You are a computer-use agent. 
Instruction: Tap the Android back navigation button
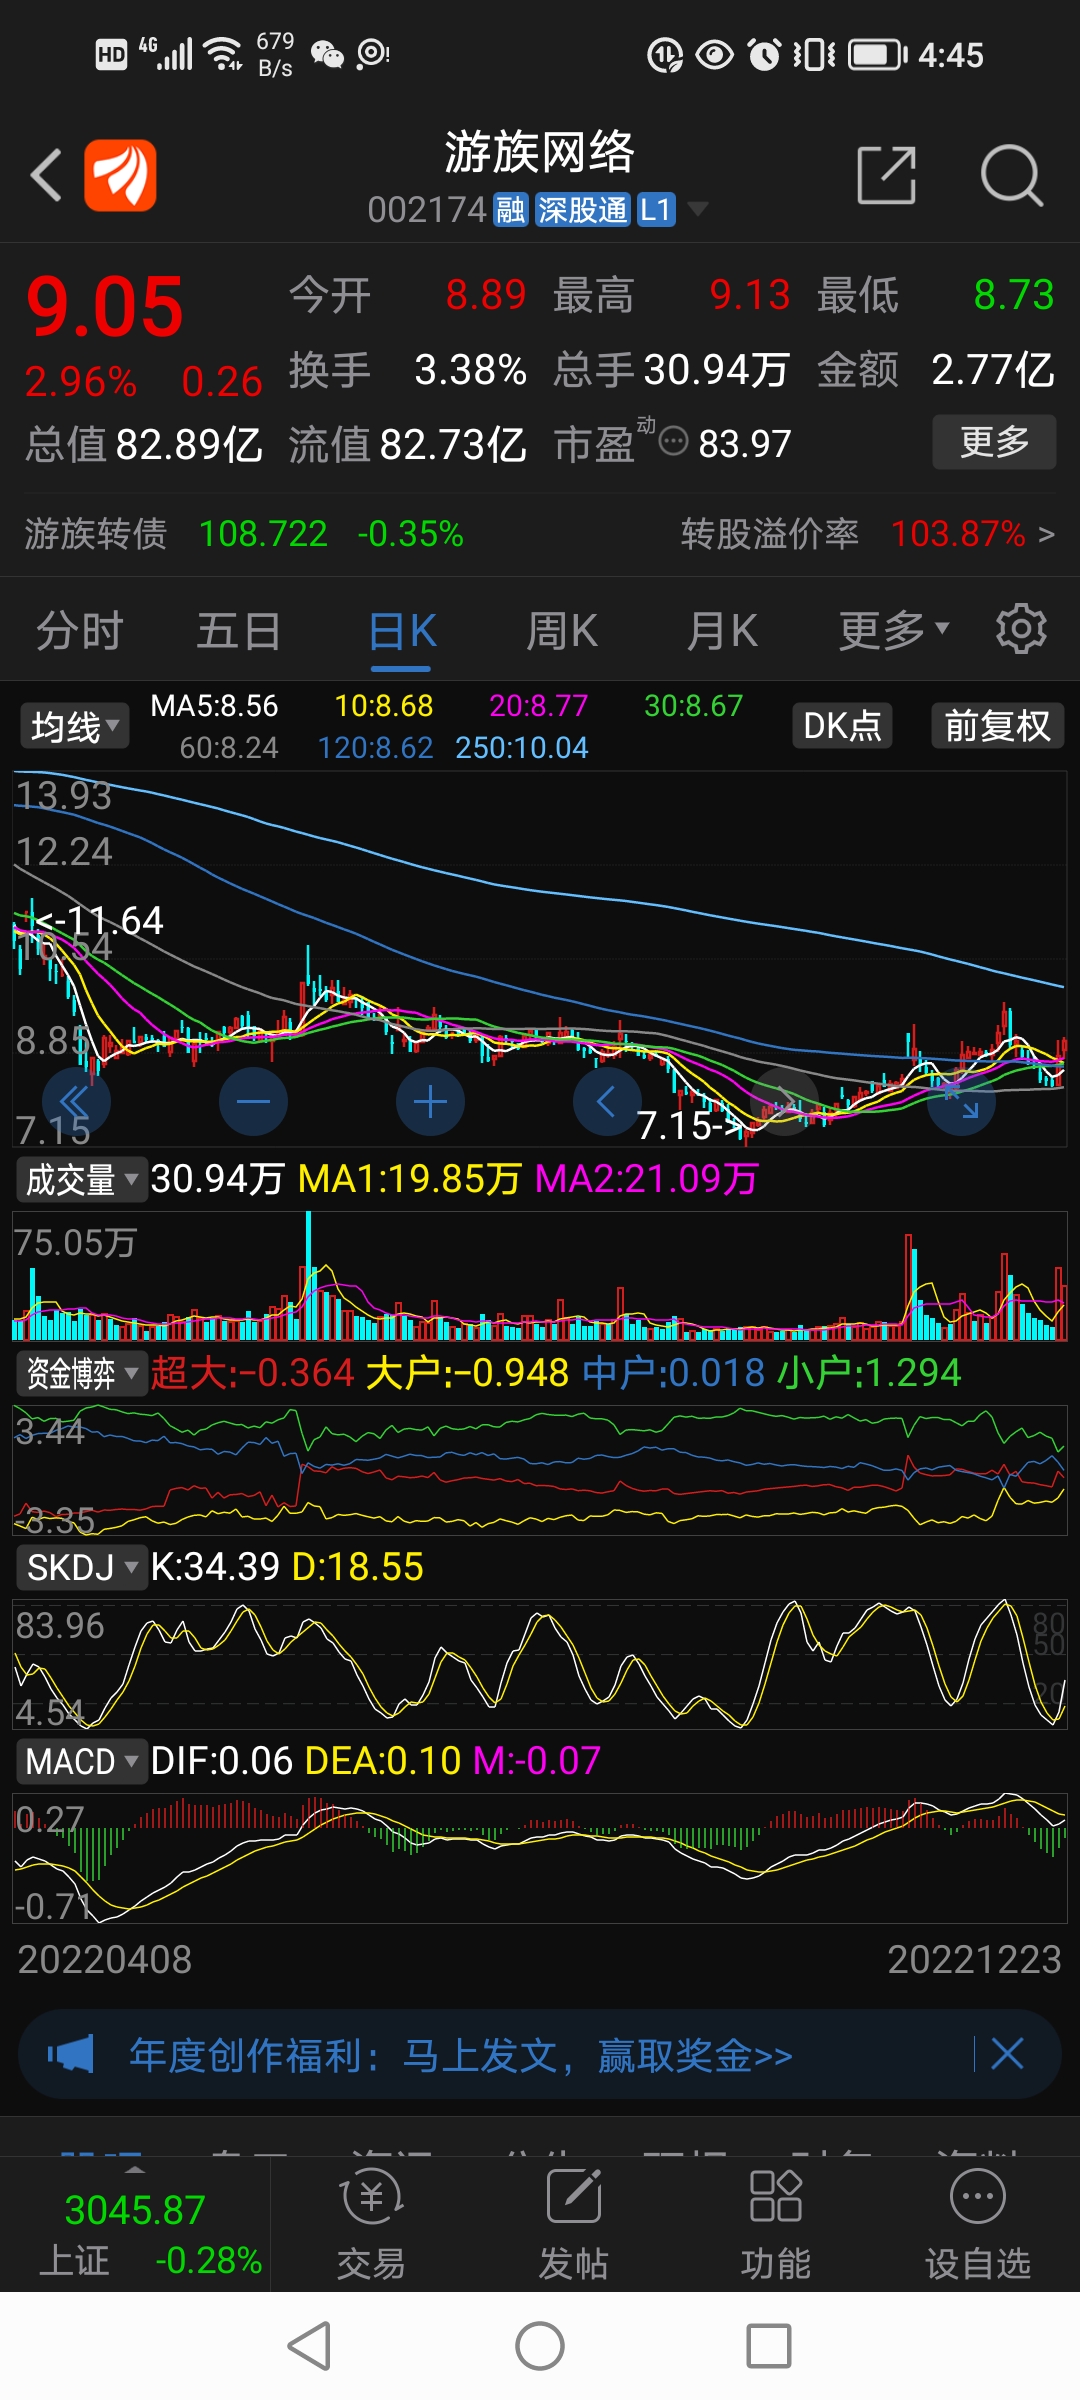click(x=310, y=2346)
